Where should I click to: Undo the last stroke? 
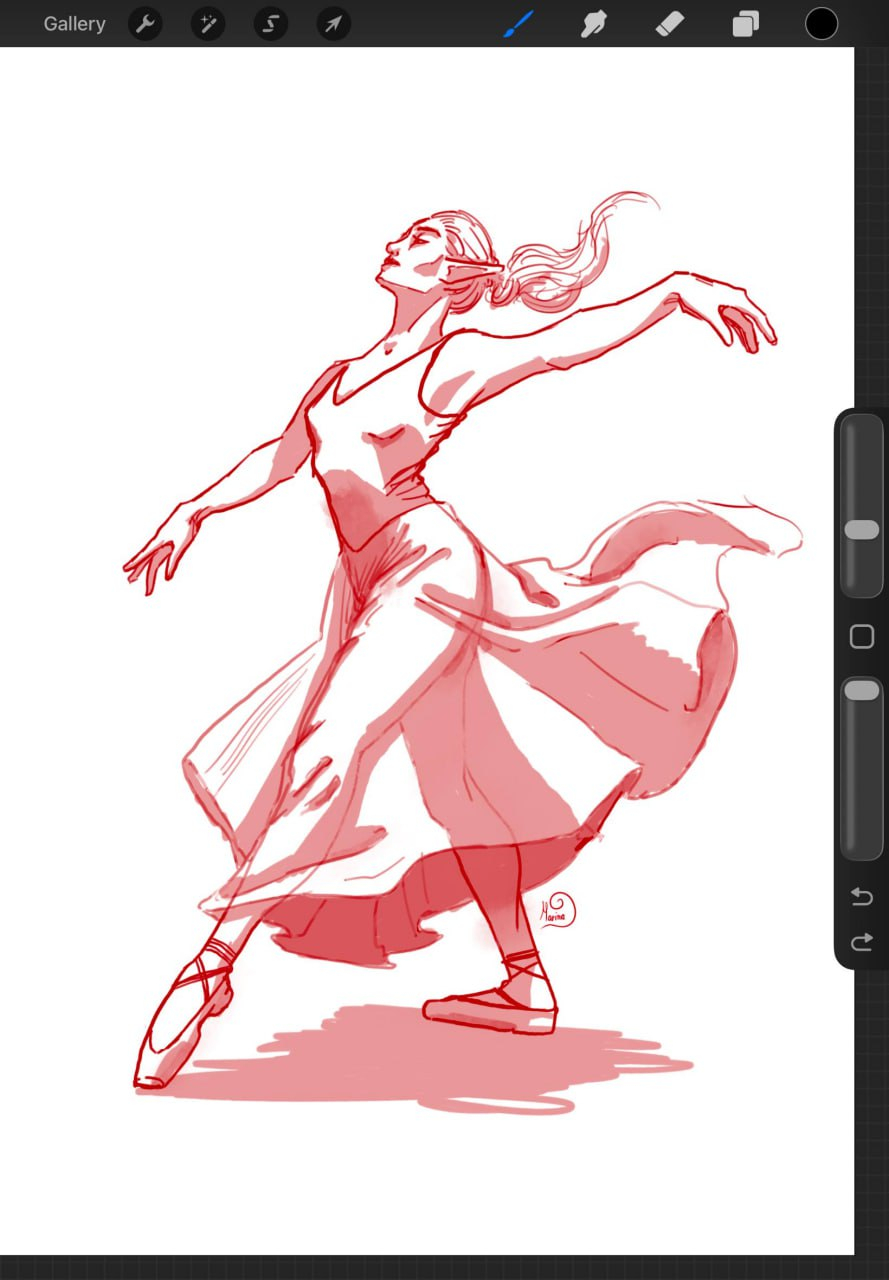[861, 897]
